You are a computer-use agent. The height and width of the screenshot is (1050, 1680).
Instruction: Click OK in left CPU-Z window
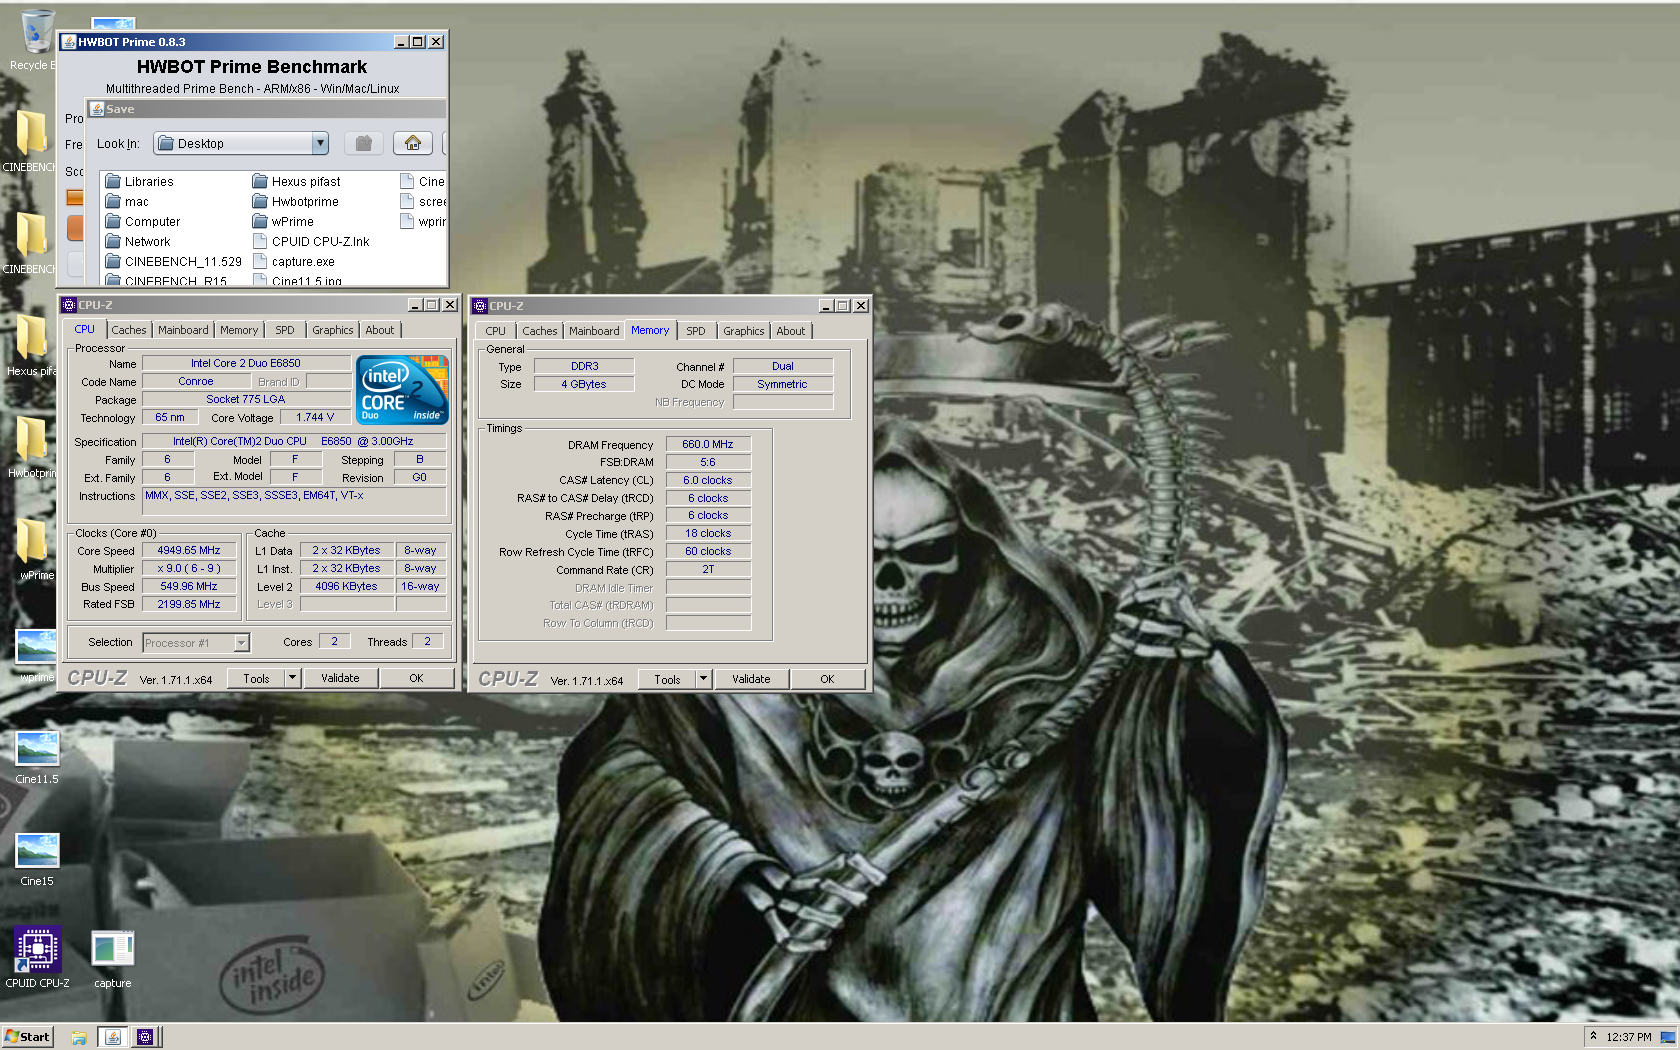[416, 678]
